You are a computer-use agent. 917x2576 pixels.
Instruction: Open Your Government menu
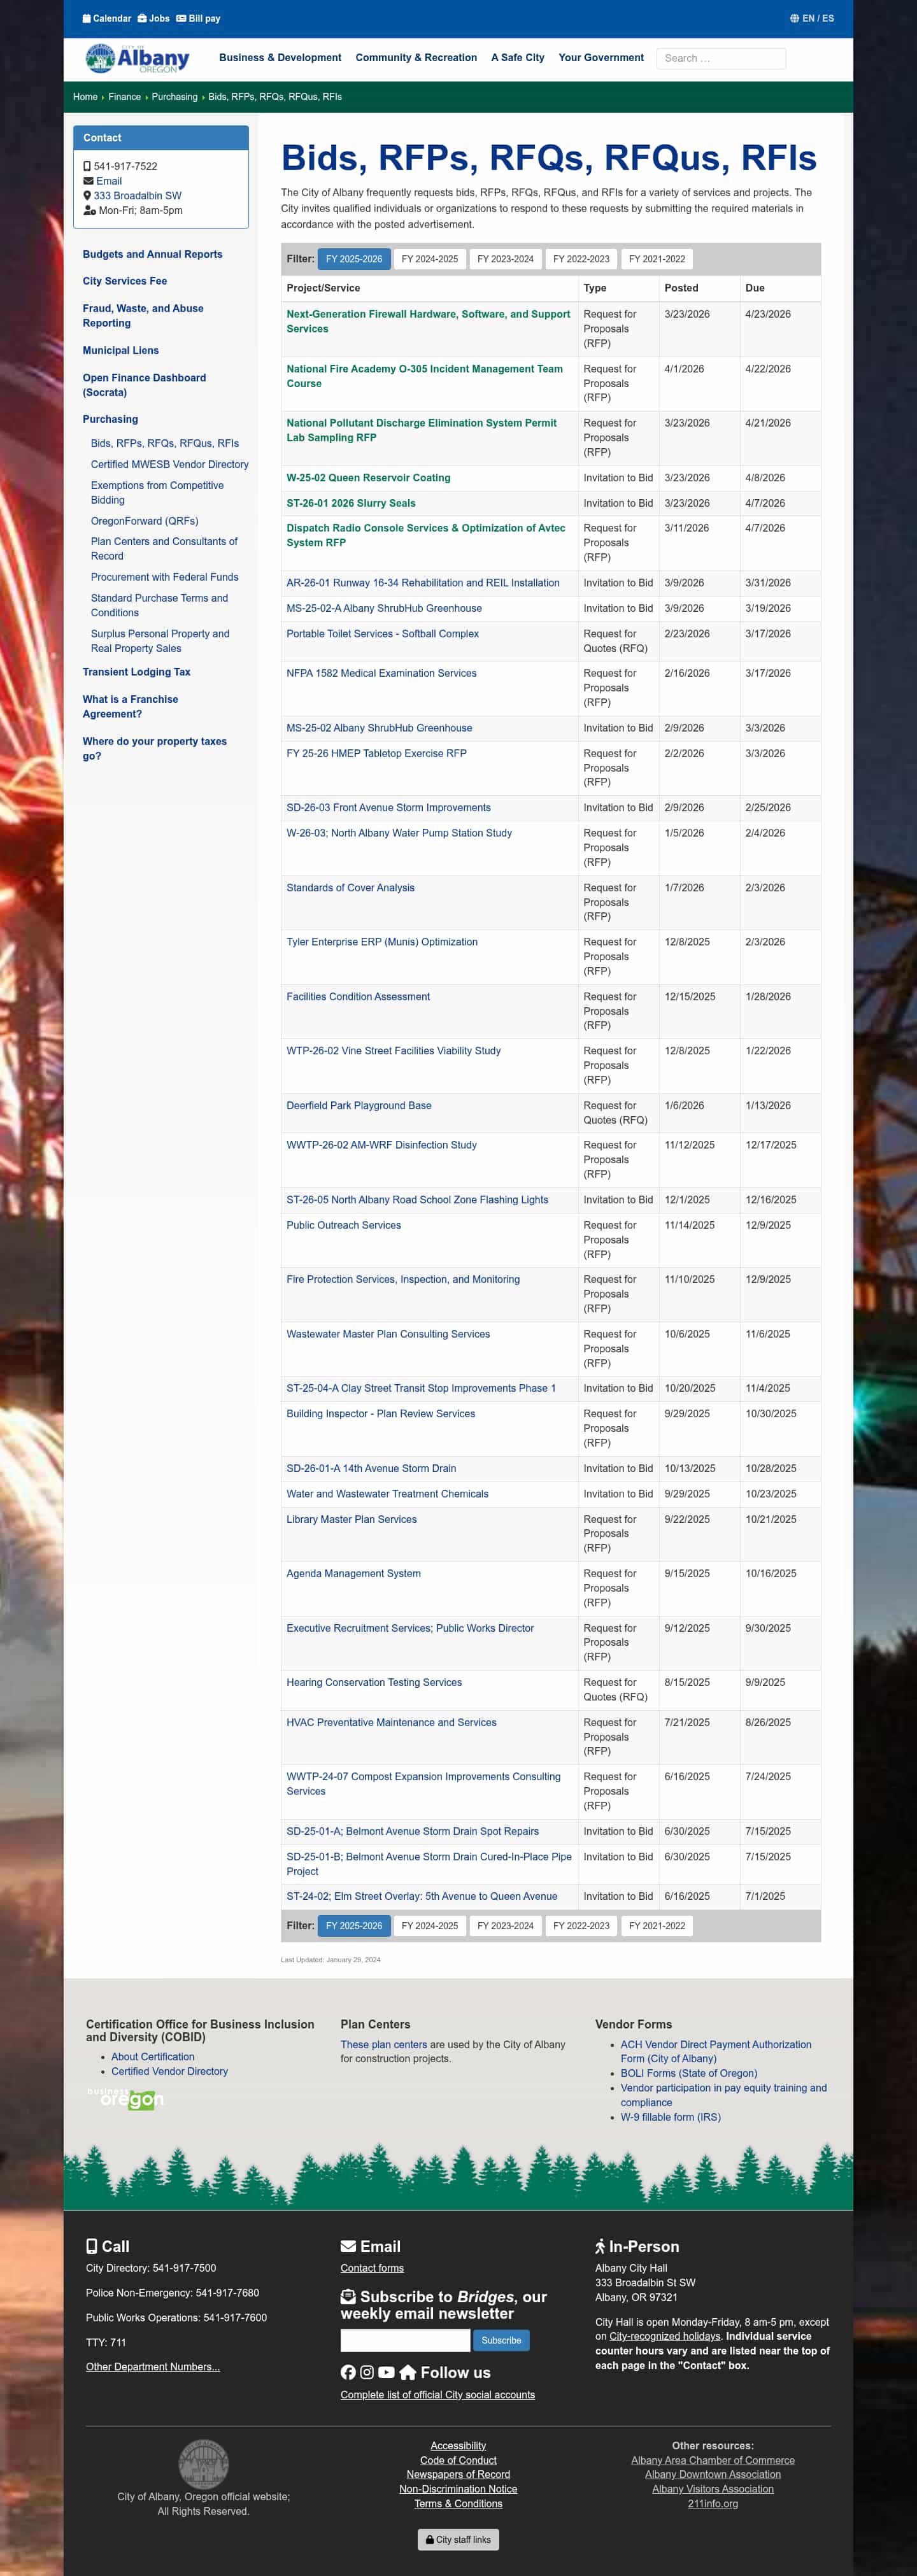point(601,58)
